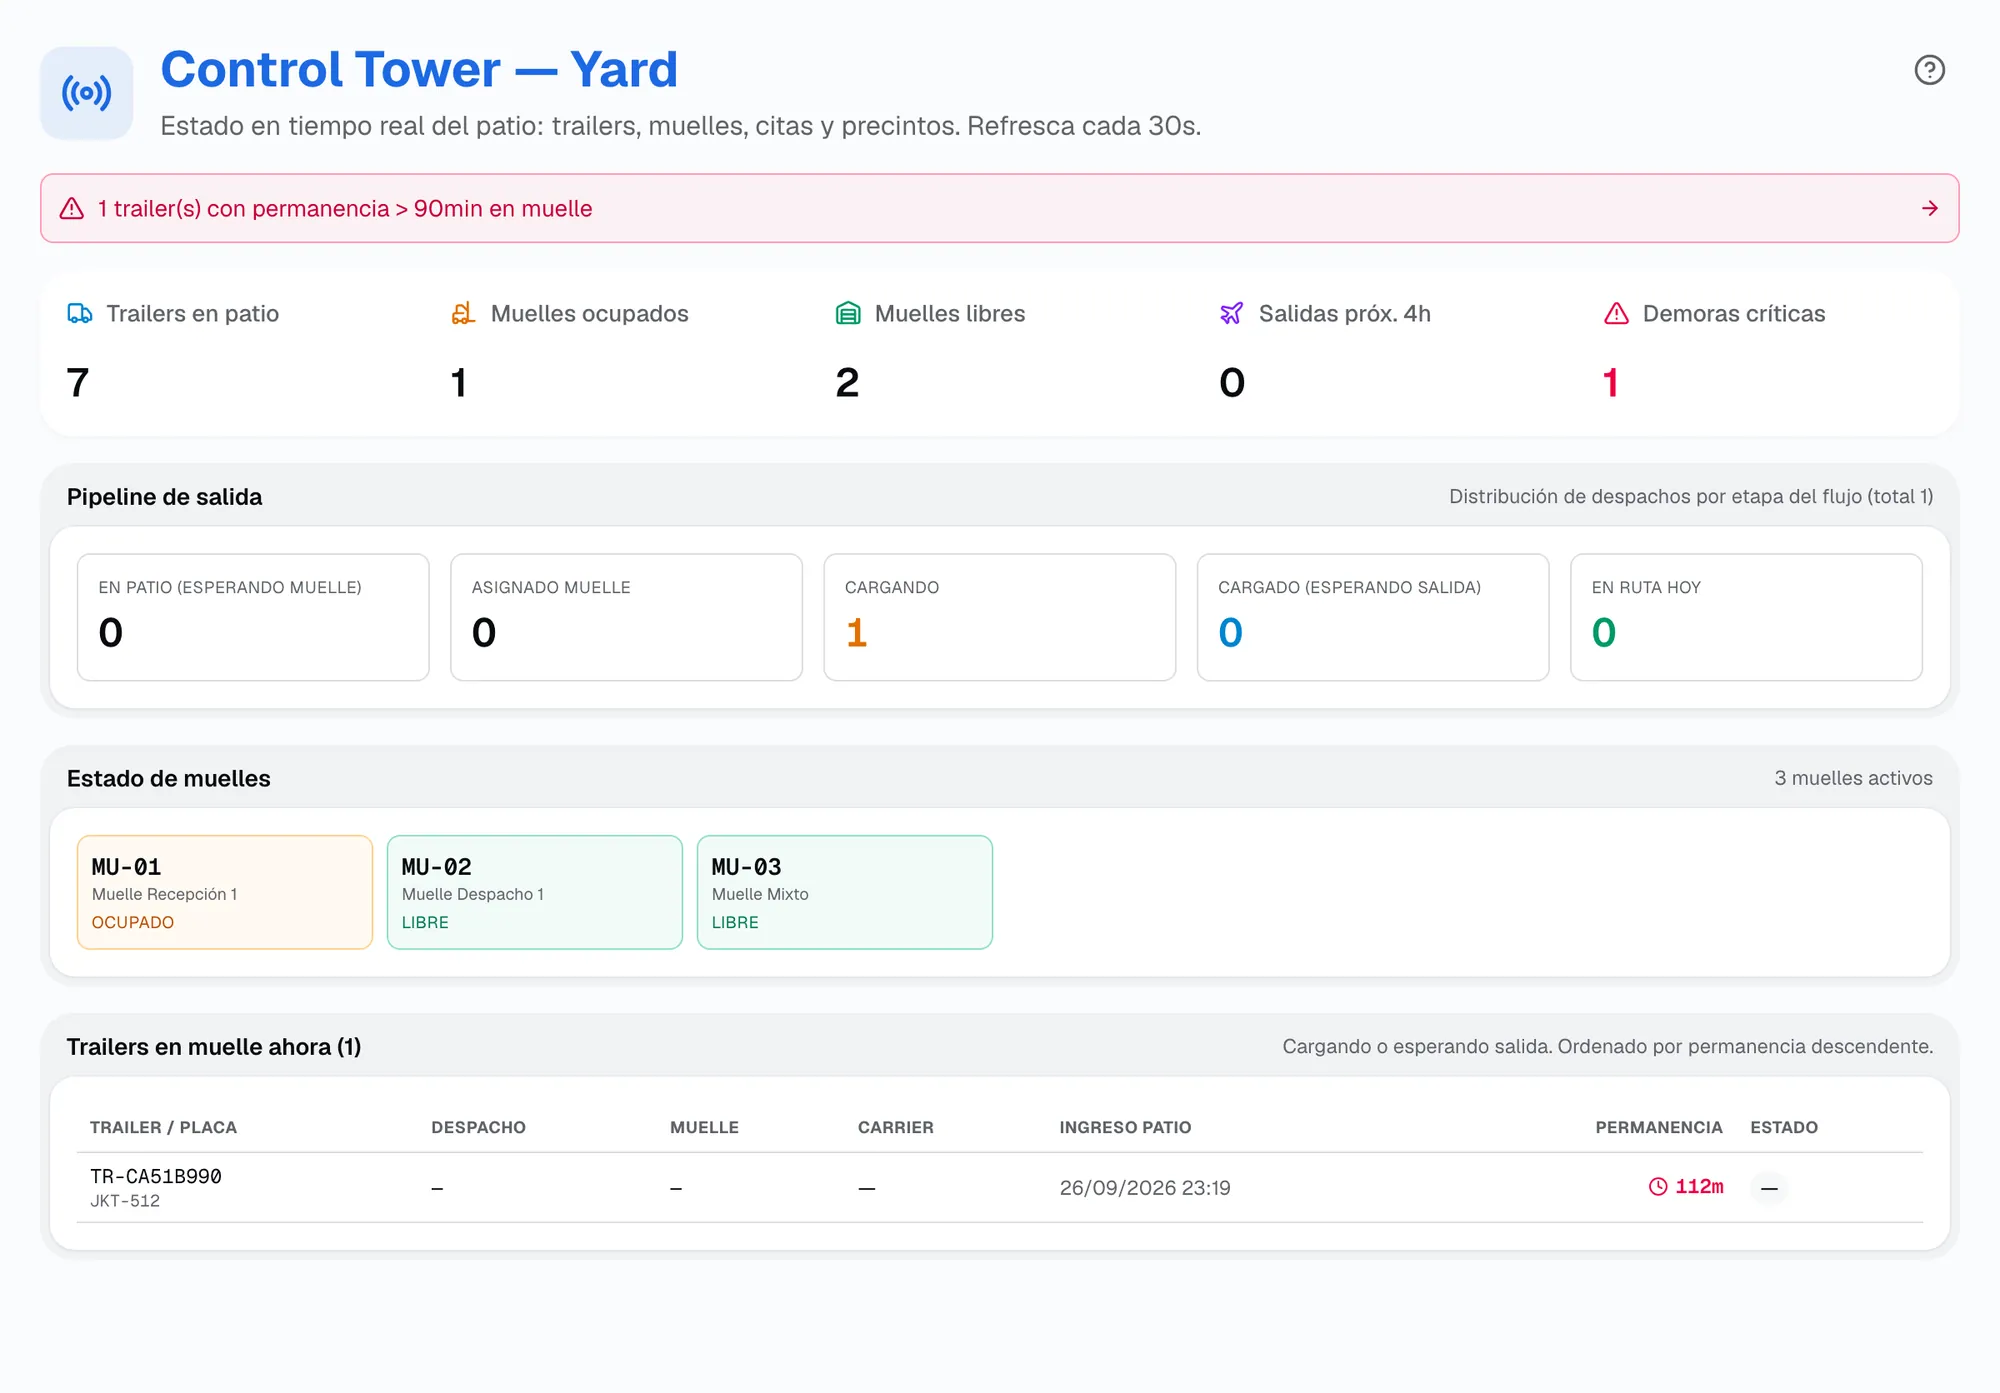Click the plate JKT-512 text
This screenshot has width=2000, height=1393.
click(x=125, y=1201)
